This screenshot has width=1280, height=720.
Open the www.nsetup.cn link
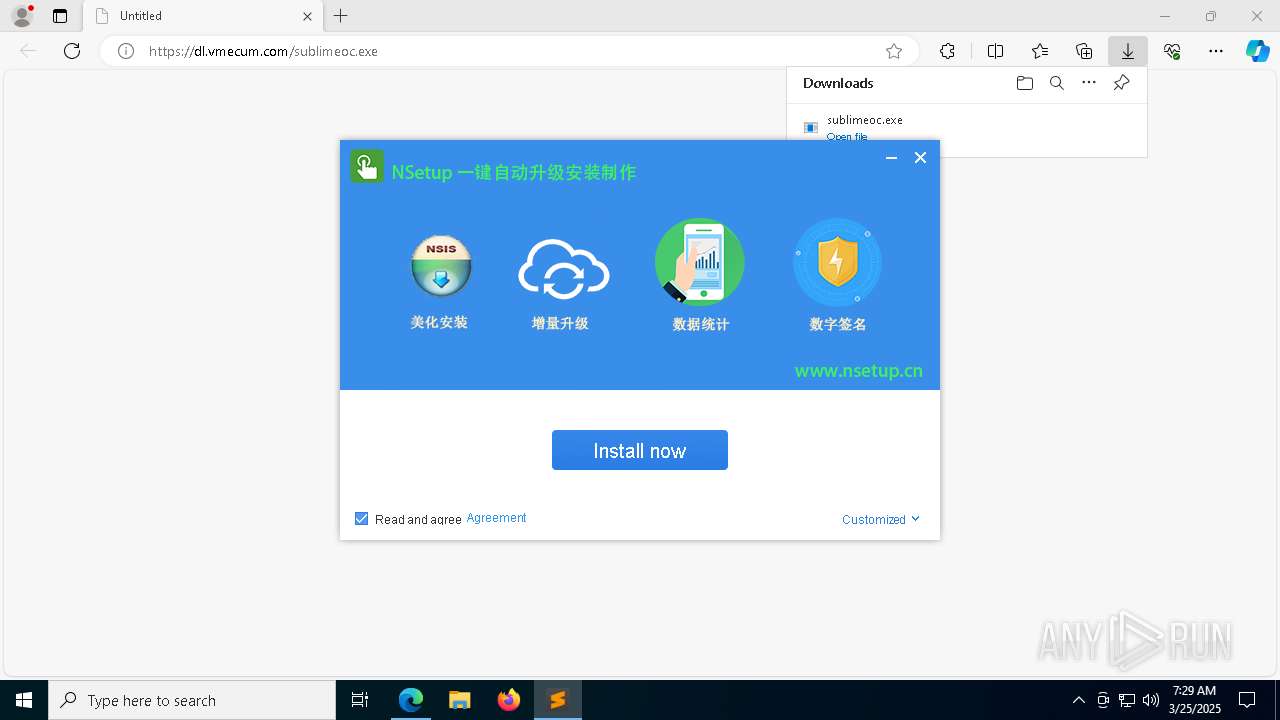[859, 371]
